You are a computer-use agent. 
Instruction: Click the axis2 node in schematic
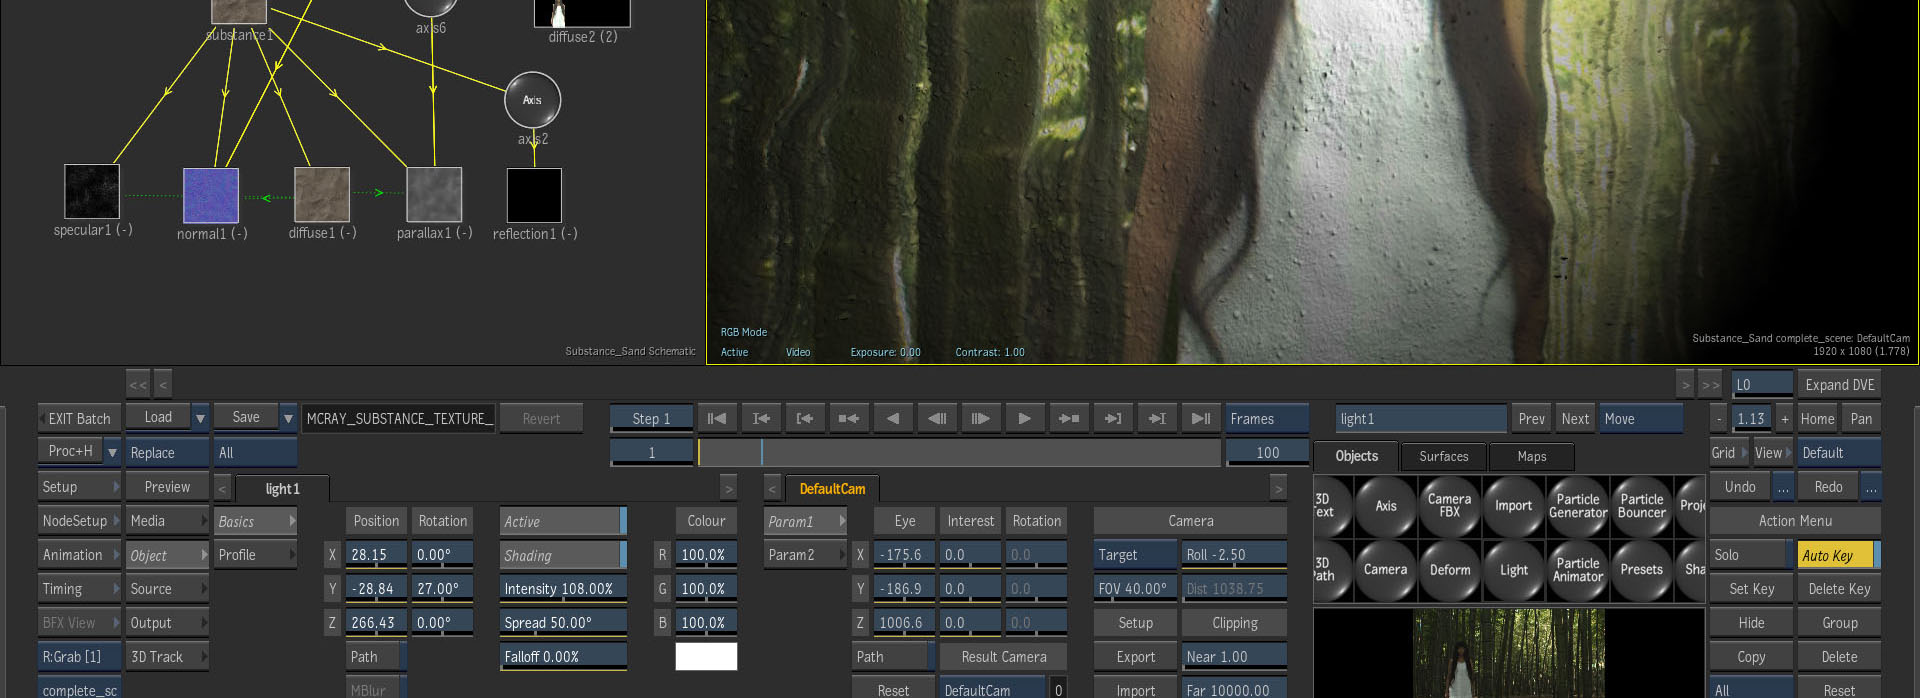[x=532, y=100]
